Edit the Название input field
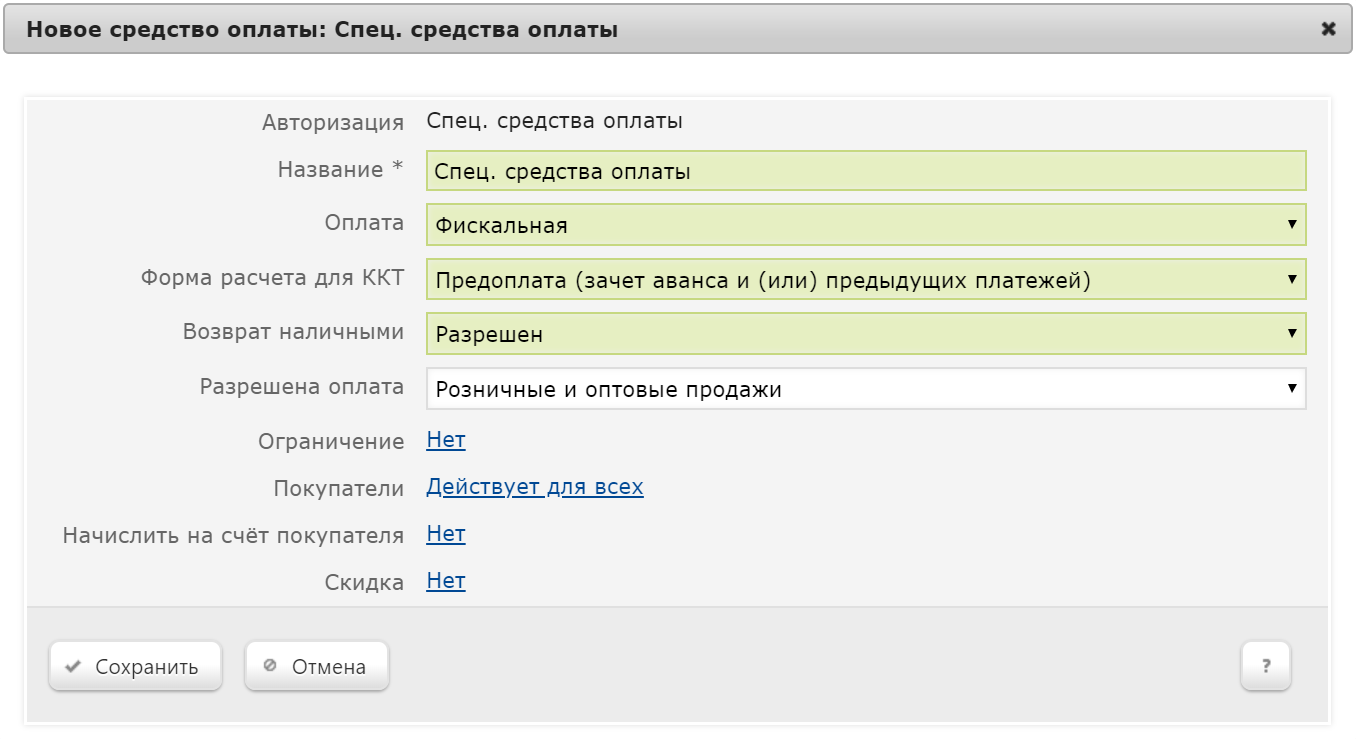1356x739 pixels. click(x=866, y=171)
